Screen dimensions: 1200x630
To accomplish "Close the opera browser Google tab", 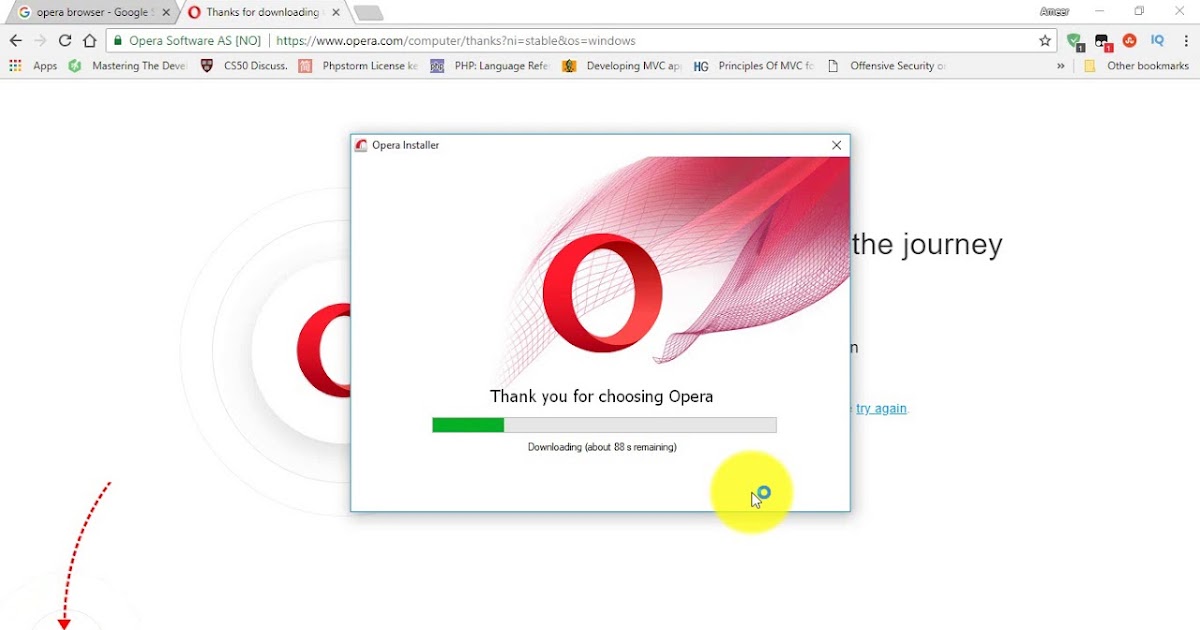I will pyautogui.click(x=165, y=13).
